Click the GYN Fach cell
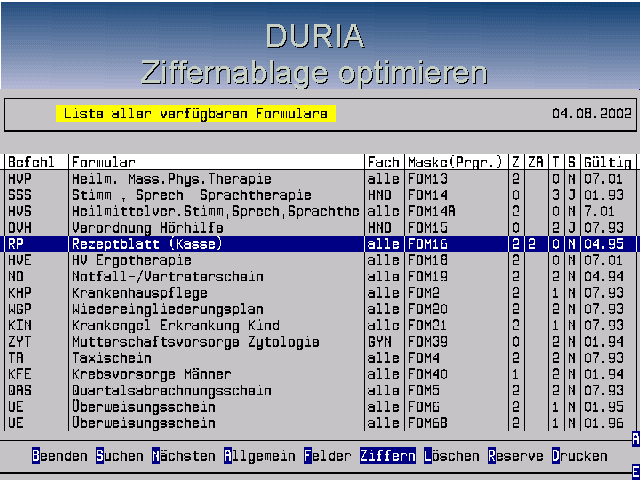This screenshot has height=480, width=640. 380,342
